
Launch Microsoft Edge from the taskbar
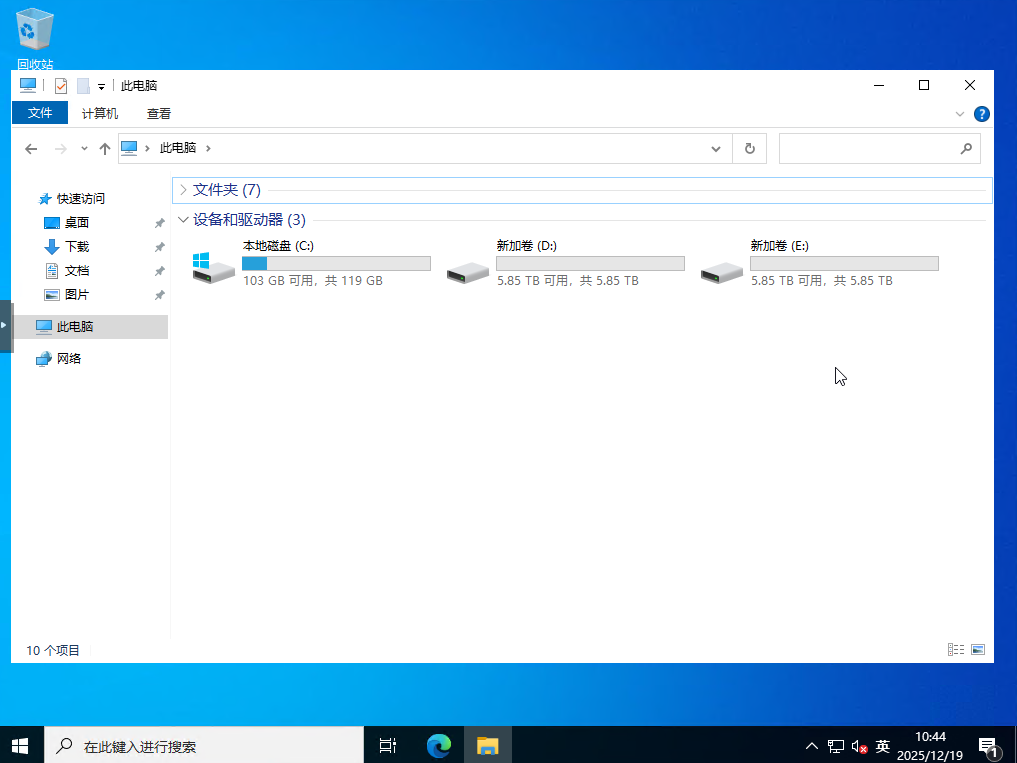click(439, 745)
